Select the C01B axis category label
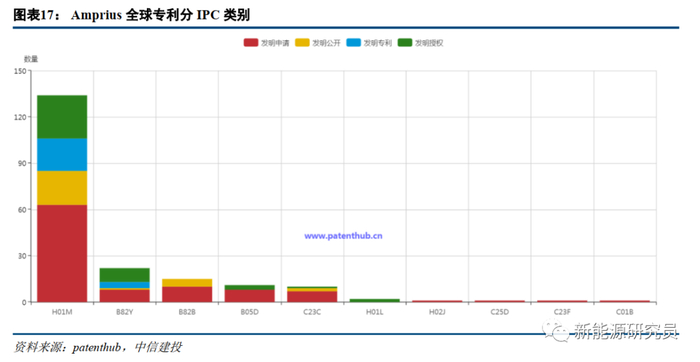The image size is (700, 362). coord(625,312)
